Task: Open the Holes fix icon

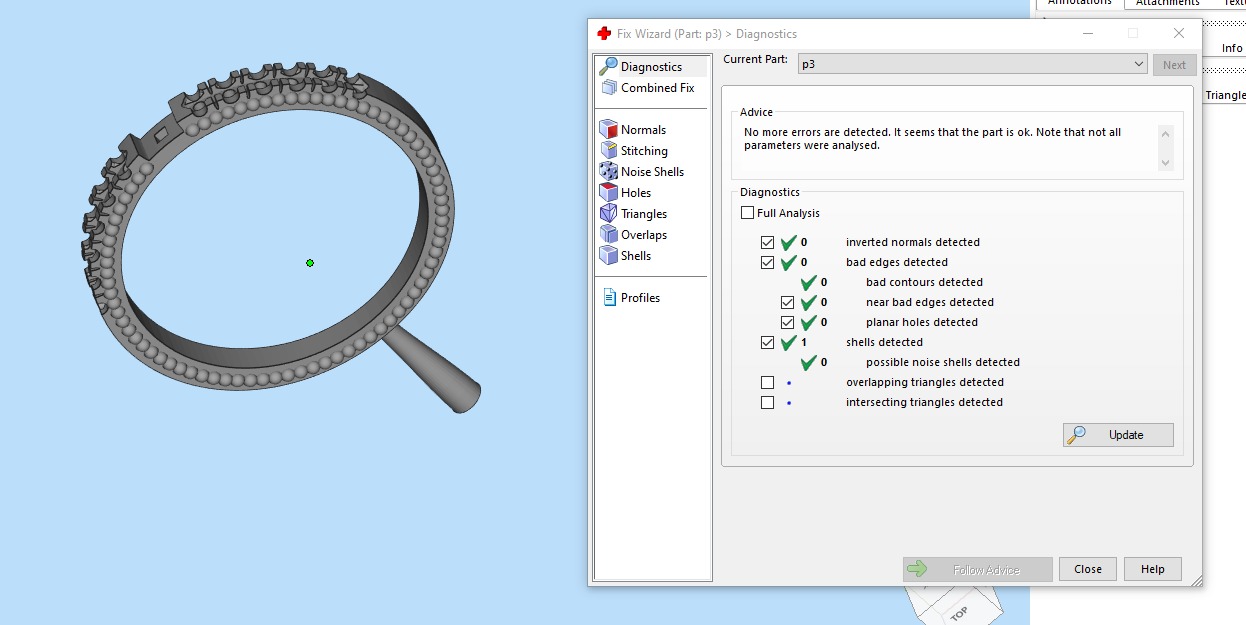Action: pos(608,192)
